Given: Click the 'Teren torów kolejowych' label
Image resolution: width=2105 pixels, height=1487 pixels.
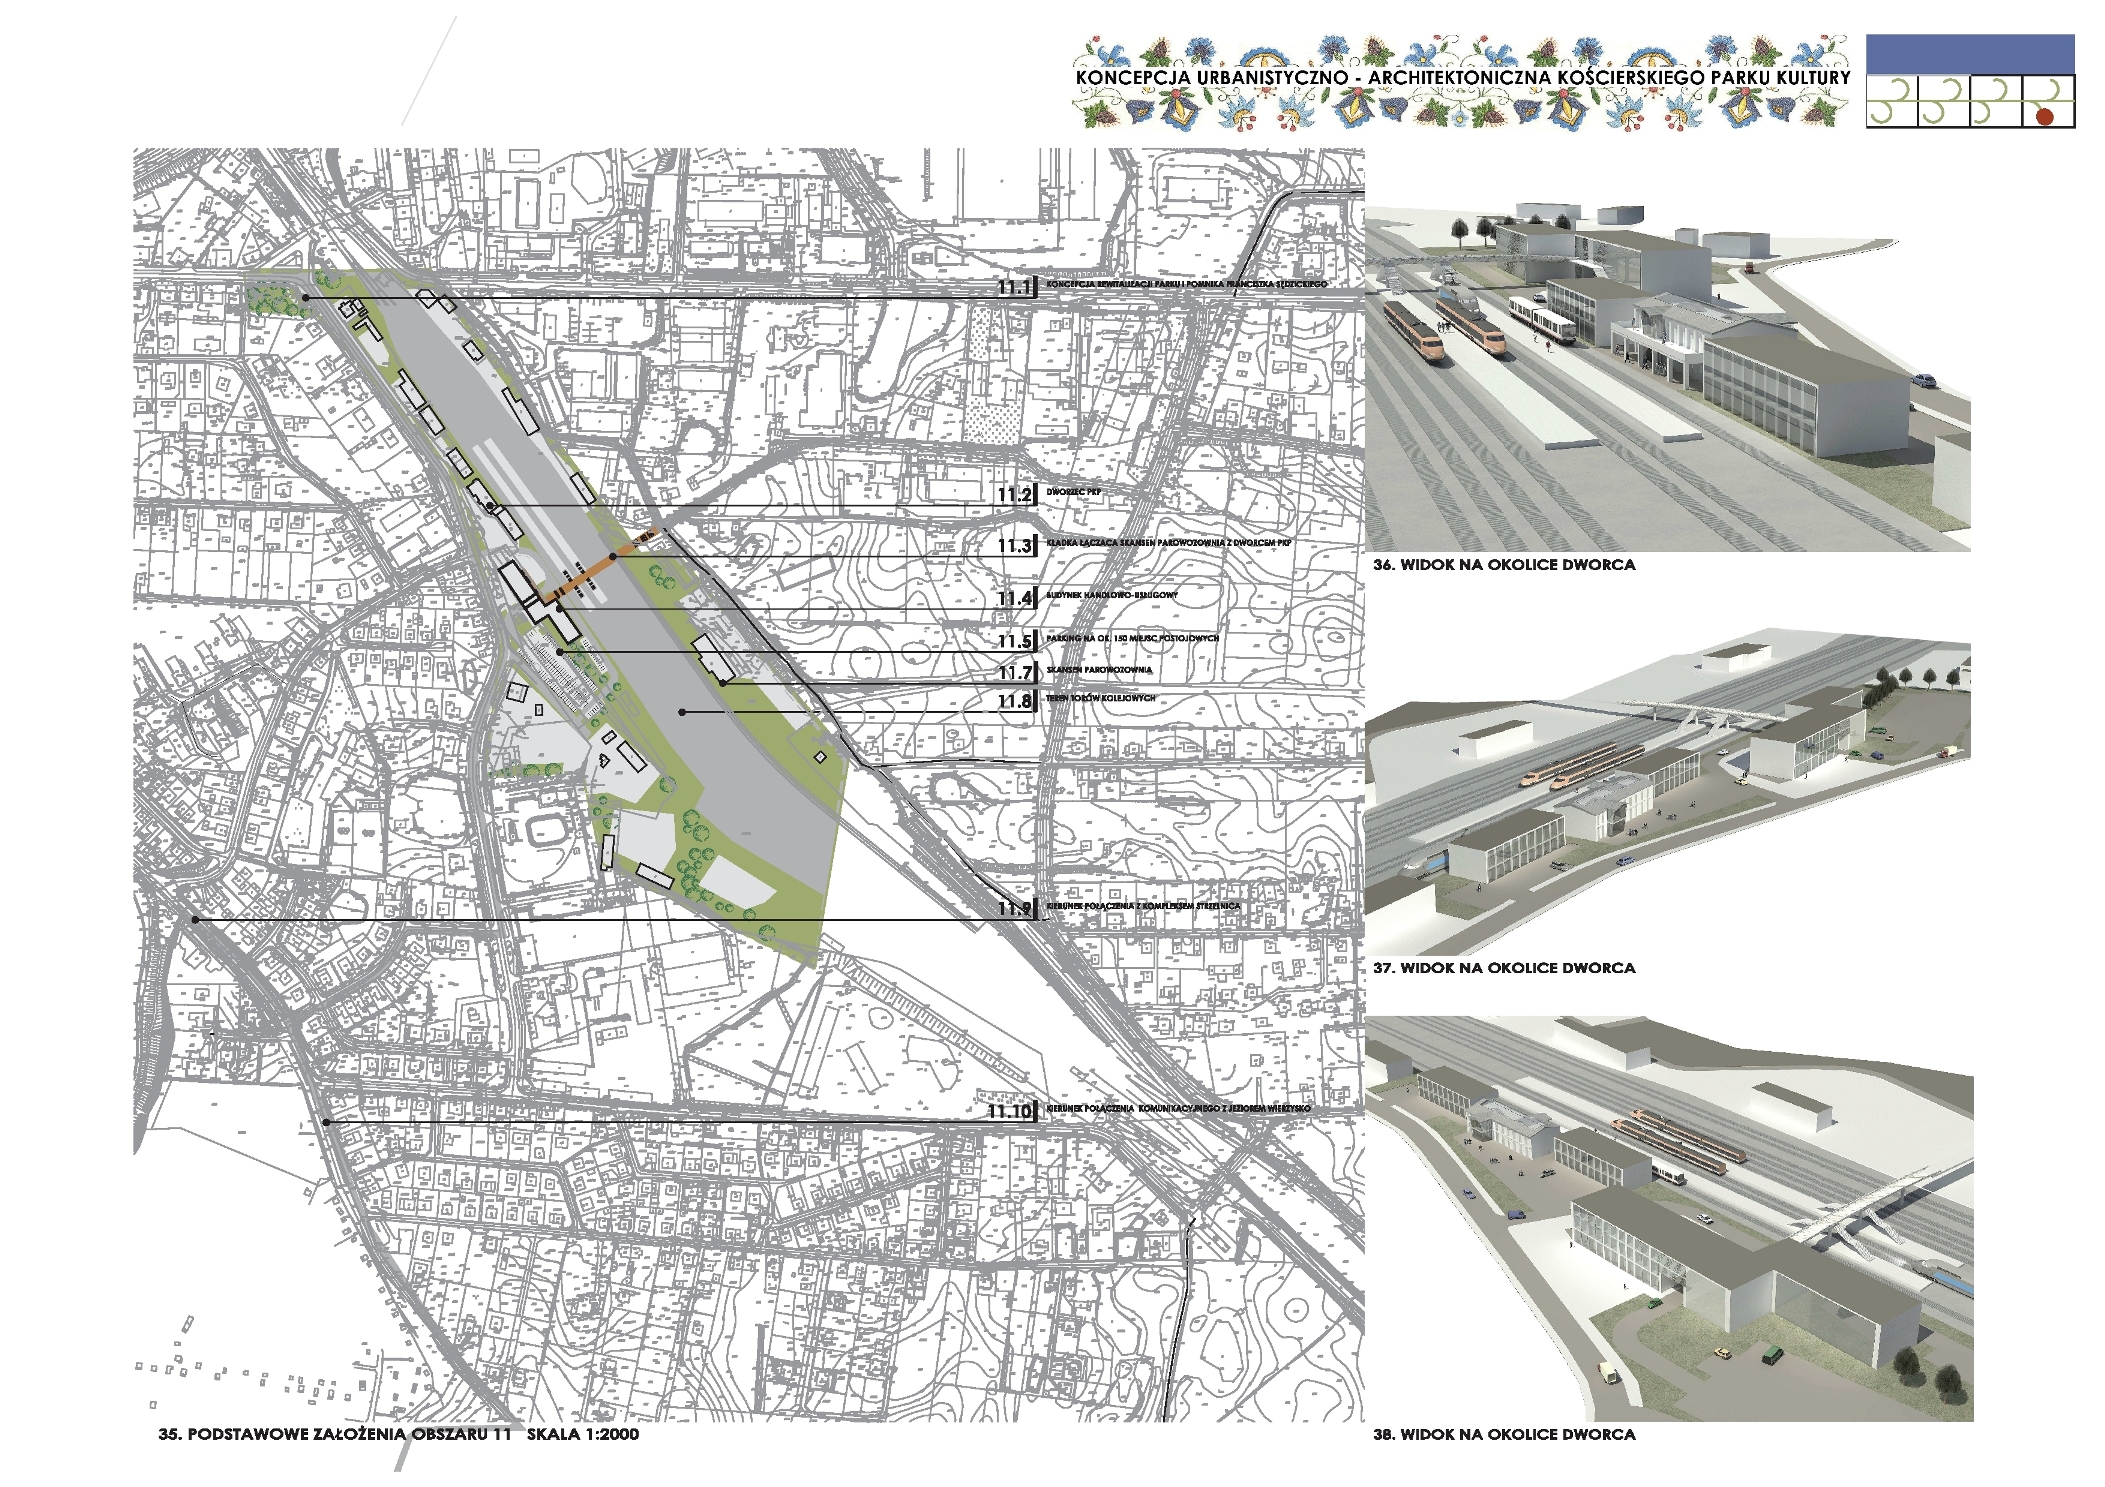Looking at the screenshot, I should point(1100,698).
